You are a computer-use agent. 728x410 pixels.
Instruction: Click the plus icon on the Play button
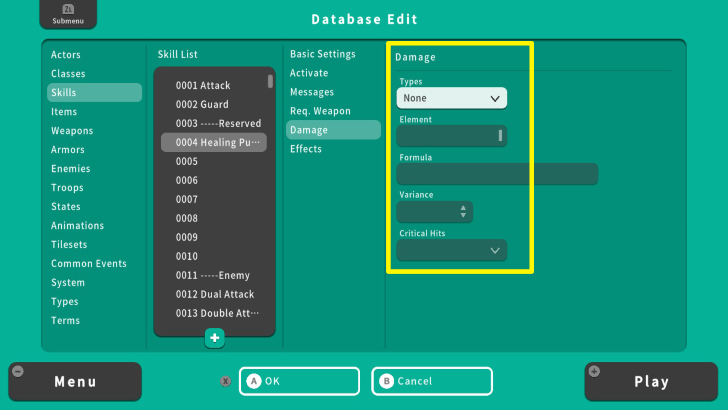(594, 371)
